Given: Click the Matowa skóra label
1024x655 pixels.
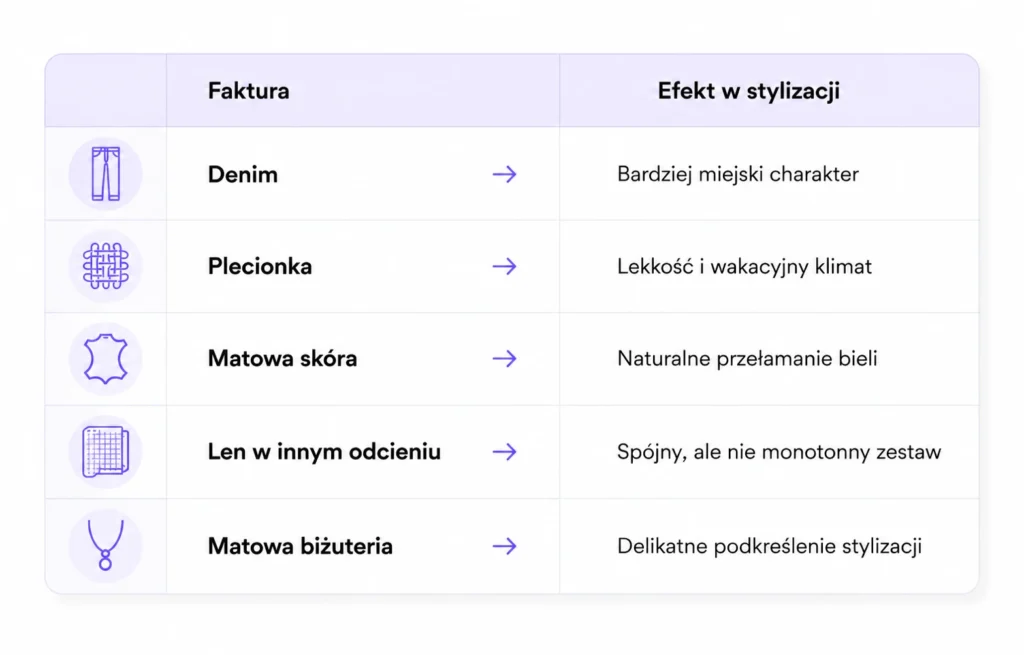Looking at the screenshot, I should click(x=282, y=359).
